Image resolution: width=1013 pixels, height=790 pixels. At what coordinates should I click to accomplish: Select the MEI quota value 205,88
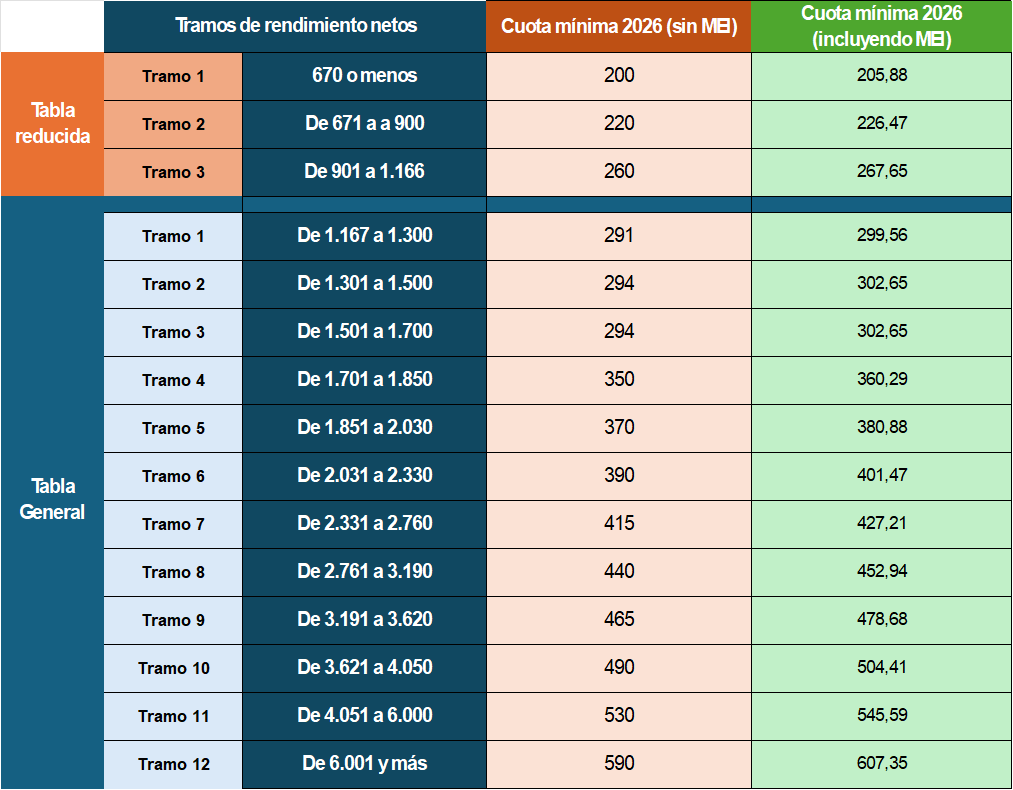[881, 75]
